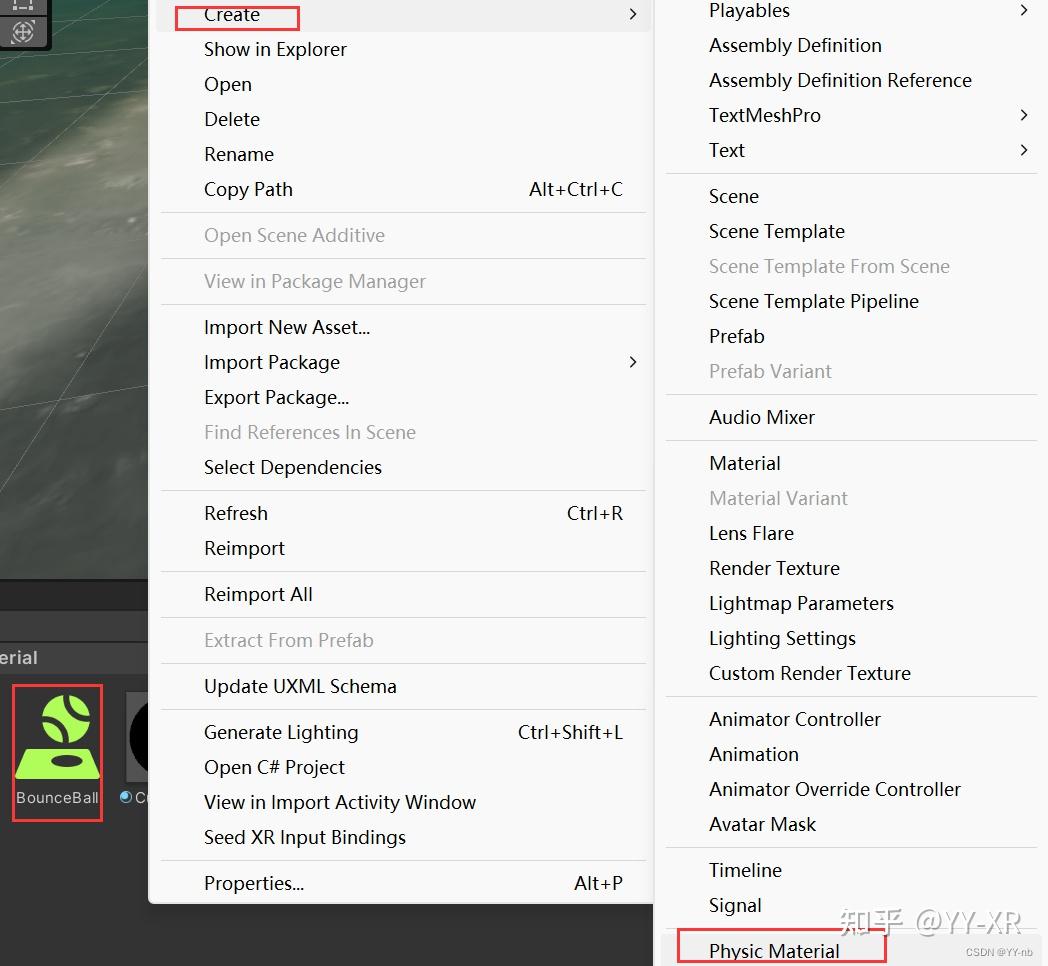This screenshot has width=1048, height=966.
Task: Select Reimport All
Action: pyautogui.click(x=258, y=594)
